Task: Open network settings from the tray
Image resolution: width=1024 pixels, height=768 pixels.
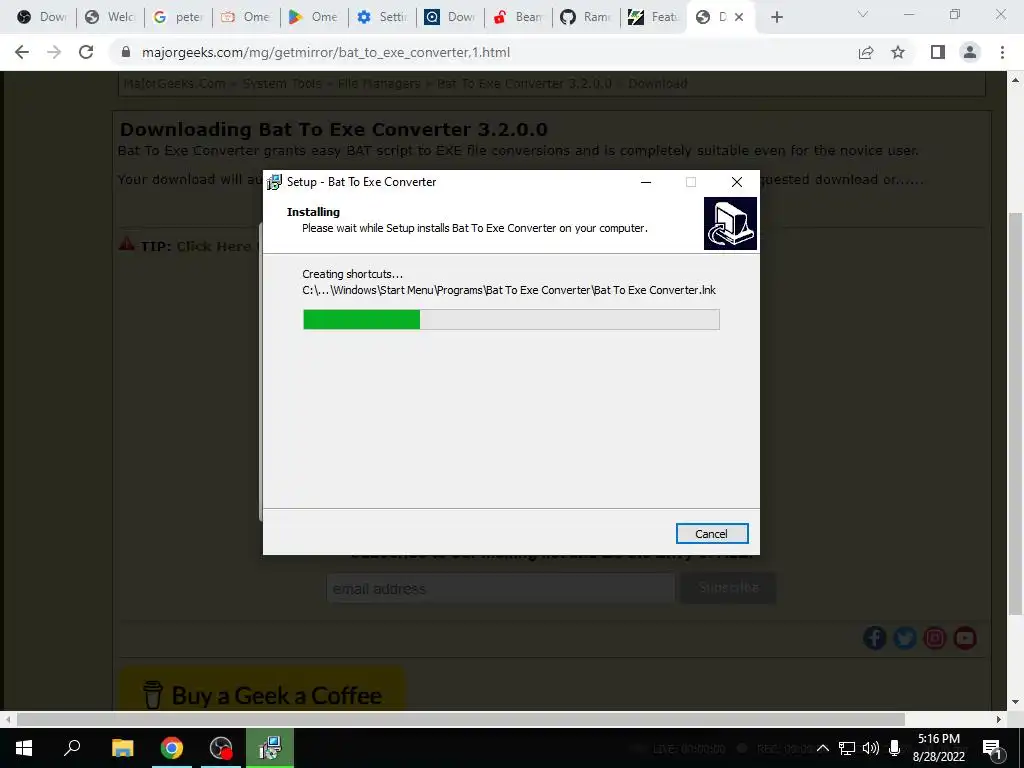Action: point(847,748)
